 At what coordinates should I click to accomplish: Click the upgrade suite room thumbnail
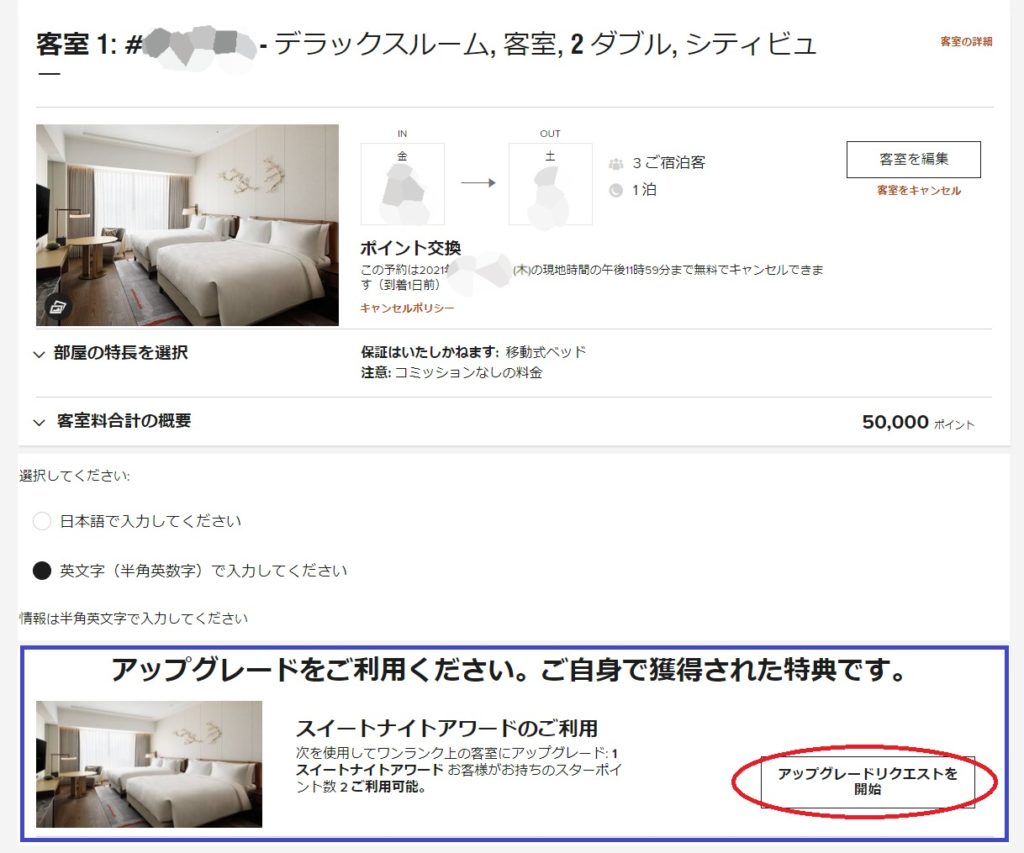click(149, 764)
